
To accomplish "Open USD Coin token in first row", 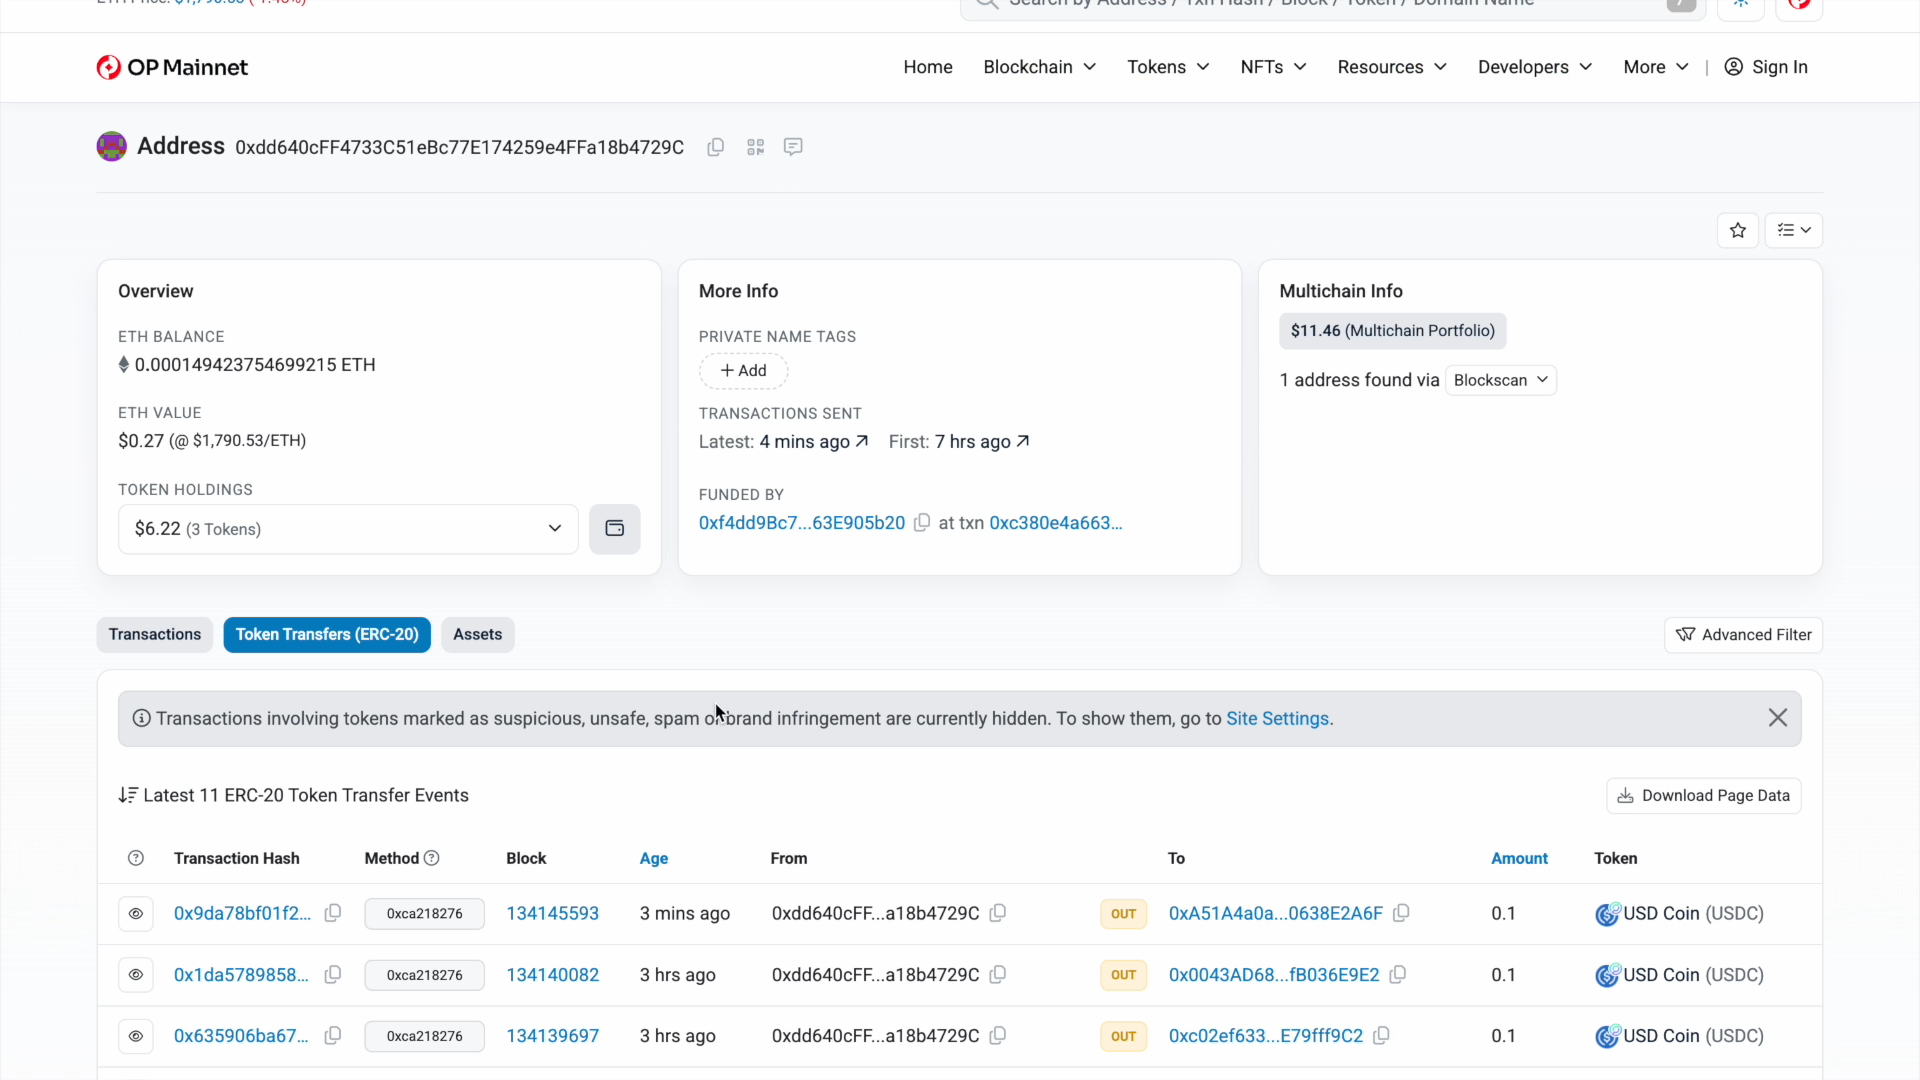I will [1680, 914].
